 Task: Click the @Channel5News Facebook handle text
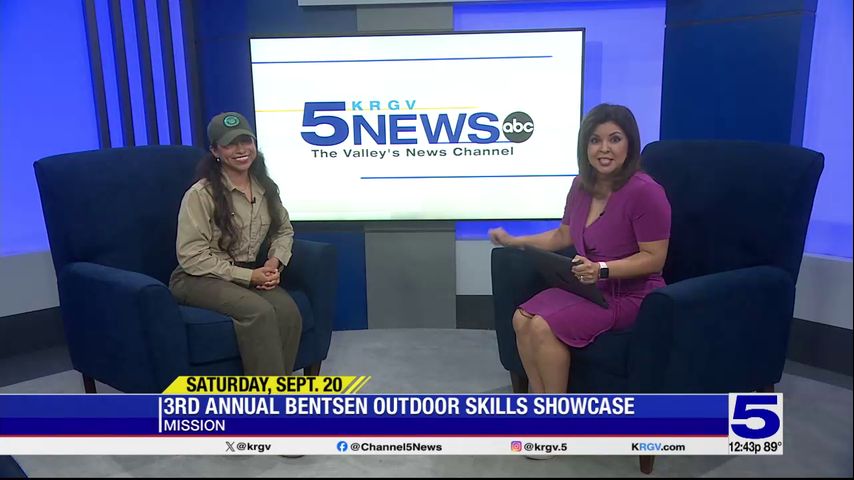tap(395, 446)
